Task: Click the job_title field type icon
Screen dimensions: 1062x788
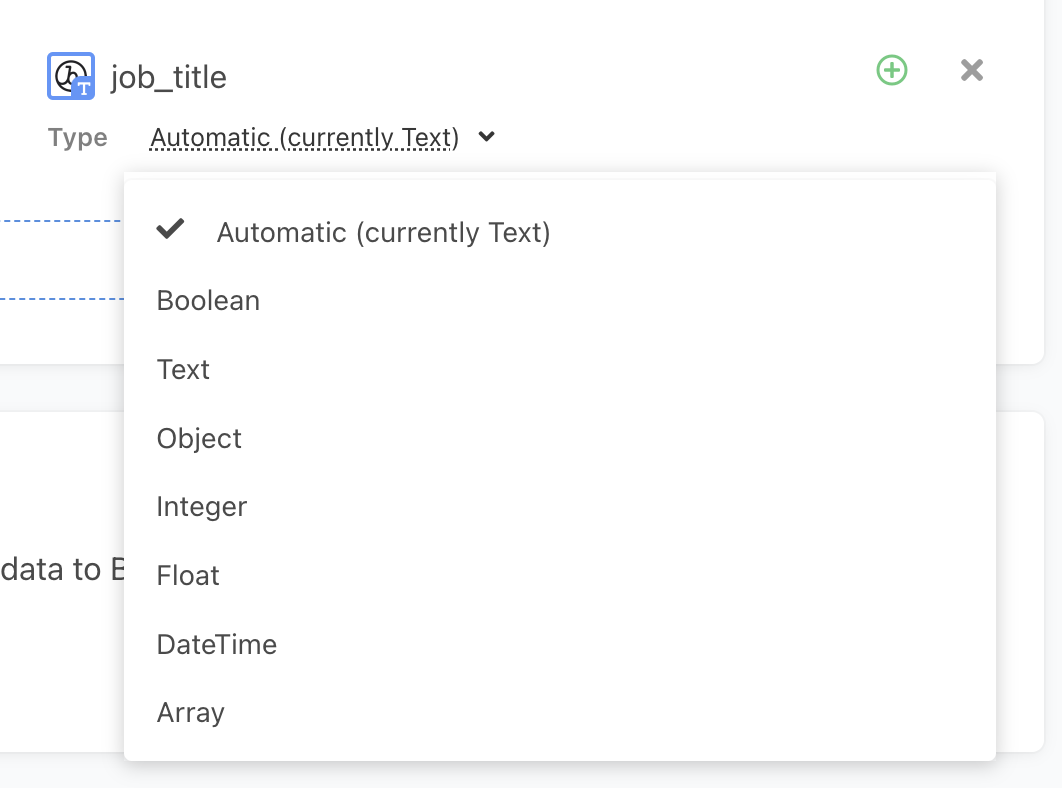Action: click(70, 75)
